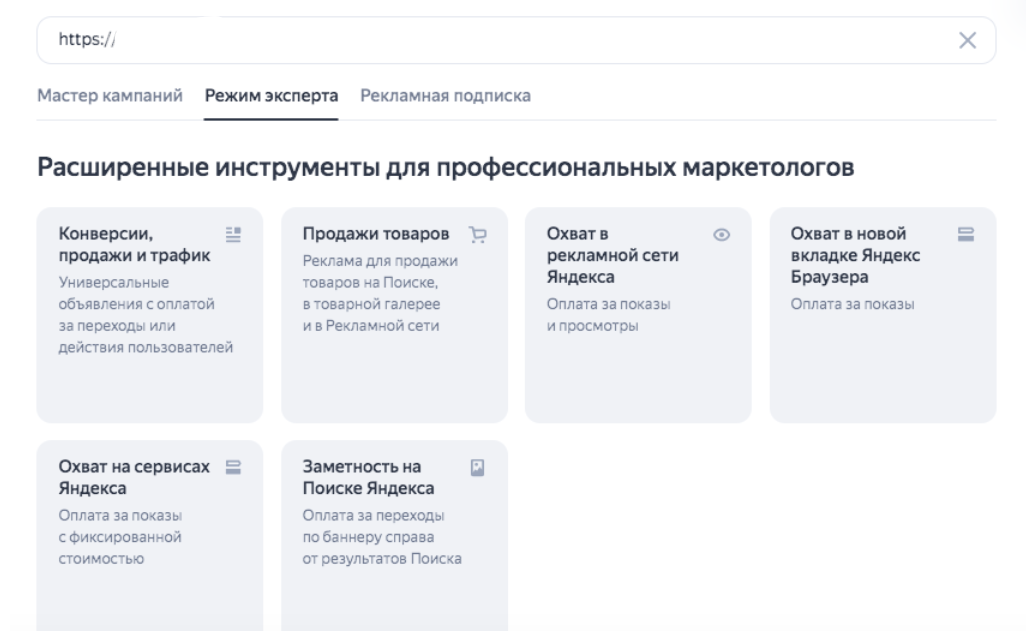Viewport: 1026px width, 637px height.
Task: Open the Рекламная подписка tab
Action: [446, 95]
